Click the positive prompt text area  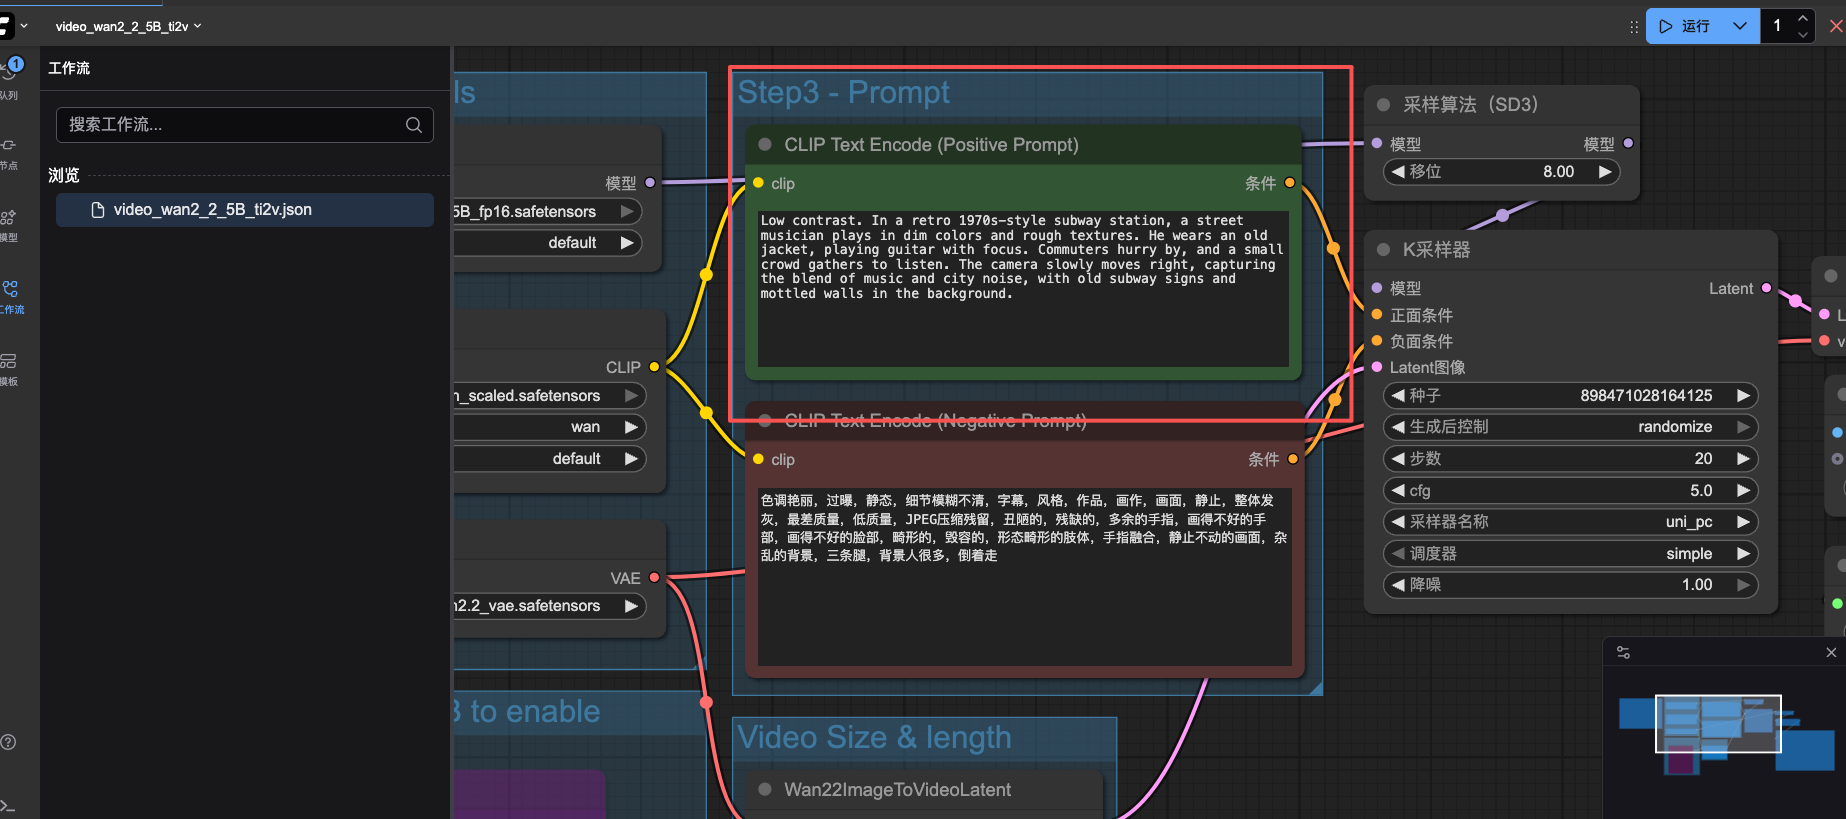[x=1022, y=288]
